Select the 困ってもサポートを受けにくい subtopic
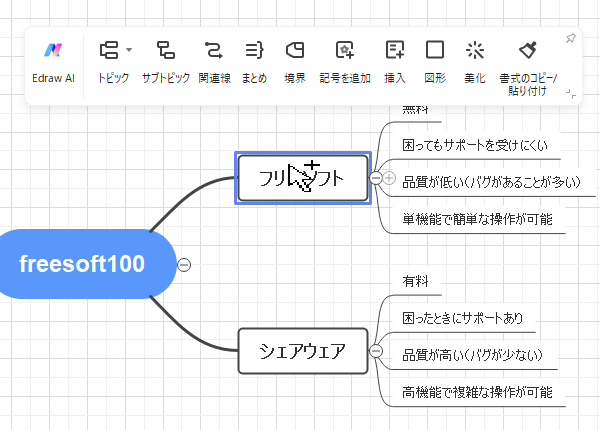The height and width of the screenshot is (430, 600). tap(475, 145)
